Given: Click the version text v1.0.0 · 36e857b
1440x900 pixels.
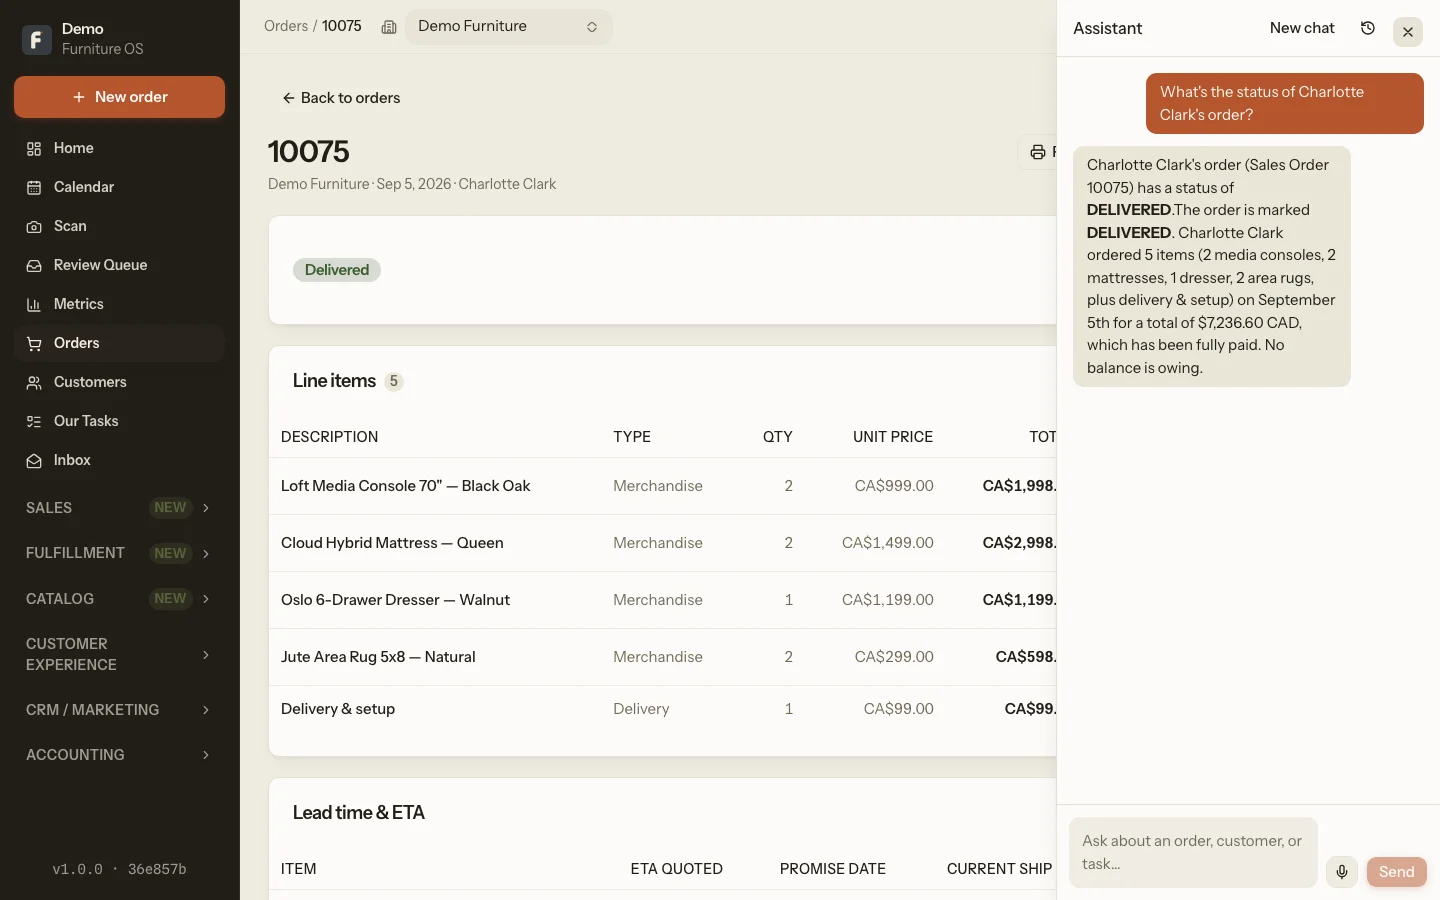Looking at the screenshot, I should [119, 869].
